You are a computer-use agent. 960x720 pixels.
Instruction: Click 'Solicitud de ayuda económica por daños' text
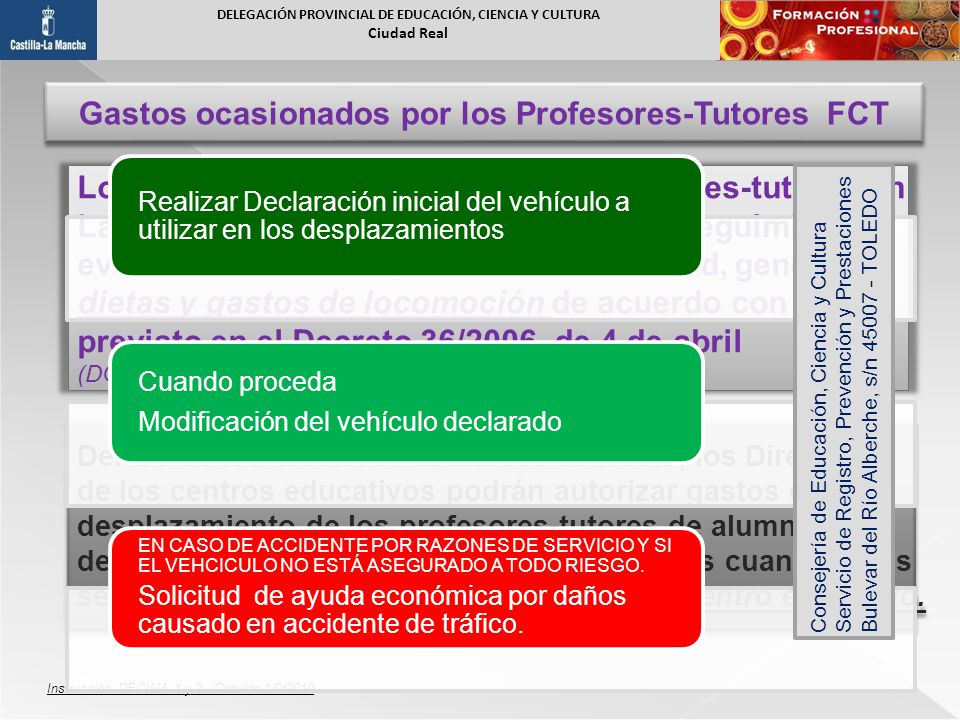[x=382, y=596]
